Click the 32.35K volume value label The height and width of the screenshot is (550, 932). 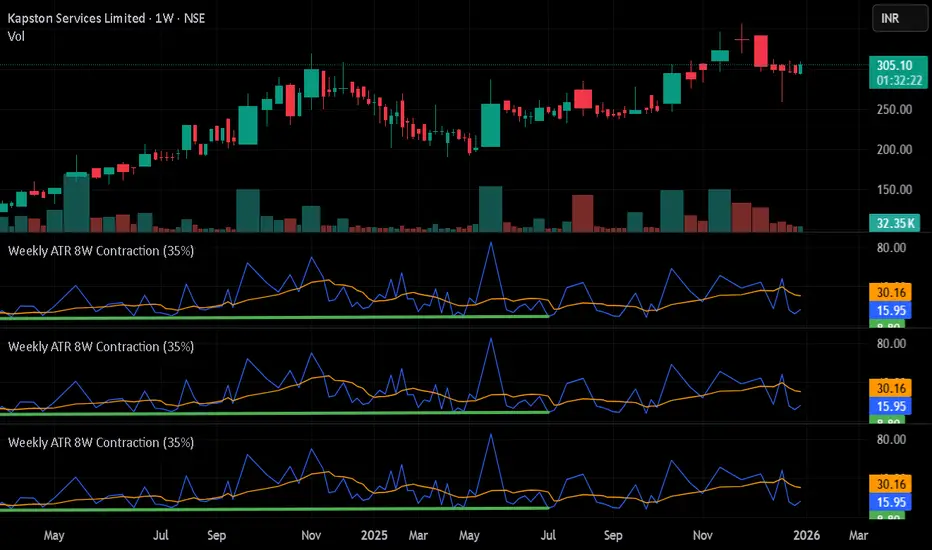(x=895, y=223)
